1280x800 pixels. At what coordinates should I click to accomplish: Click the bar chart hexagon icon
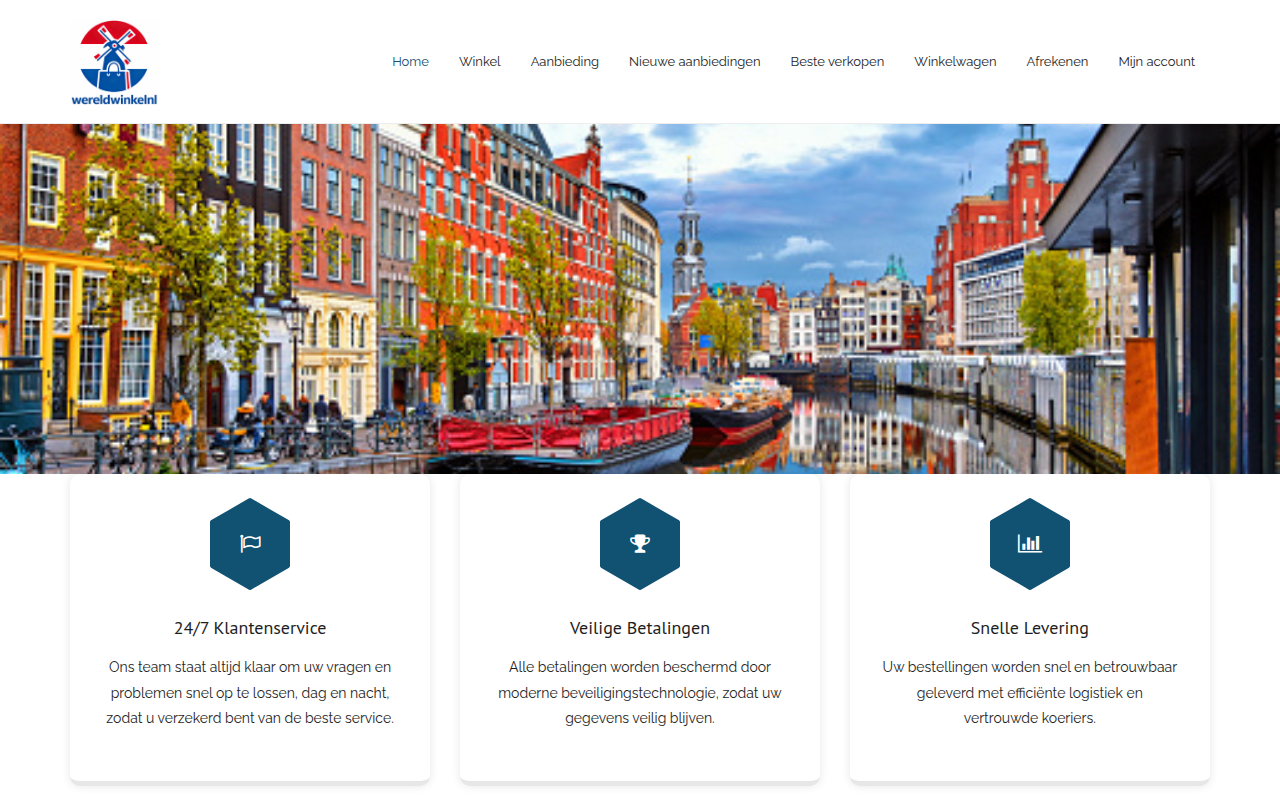[x=1030, y=544]
